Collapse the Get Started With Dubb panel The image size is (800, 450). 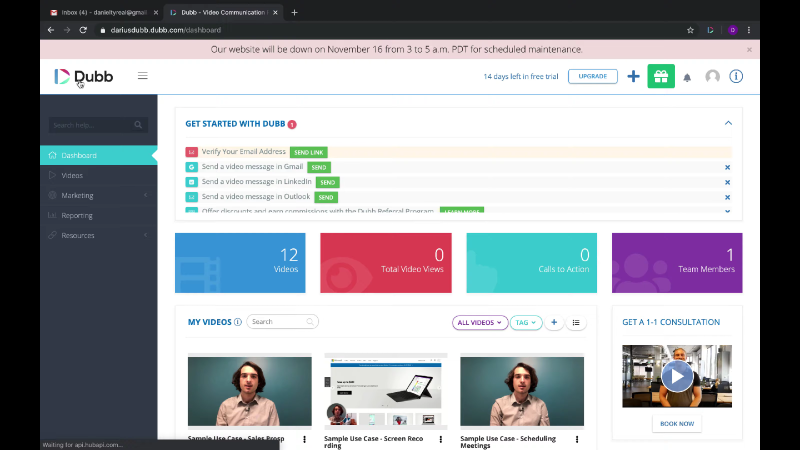[x=728, y=123]
